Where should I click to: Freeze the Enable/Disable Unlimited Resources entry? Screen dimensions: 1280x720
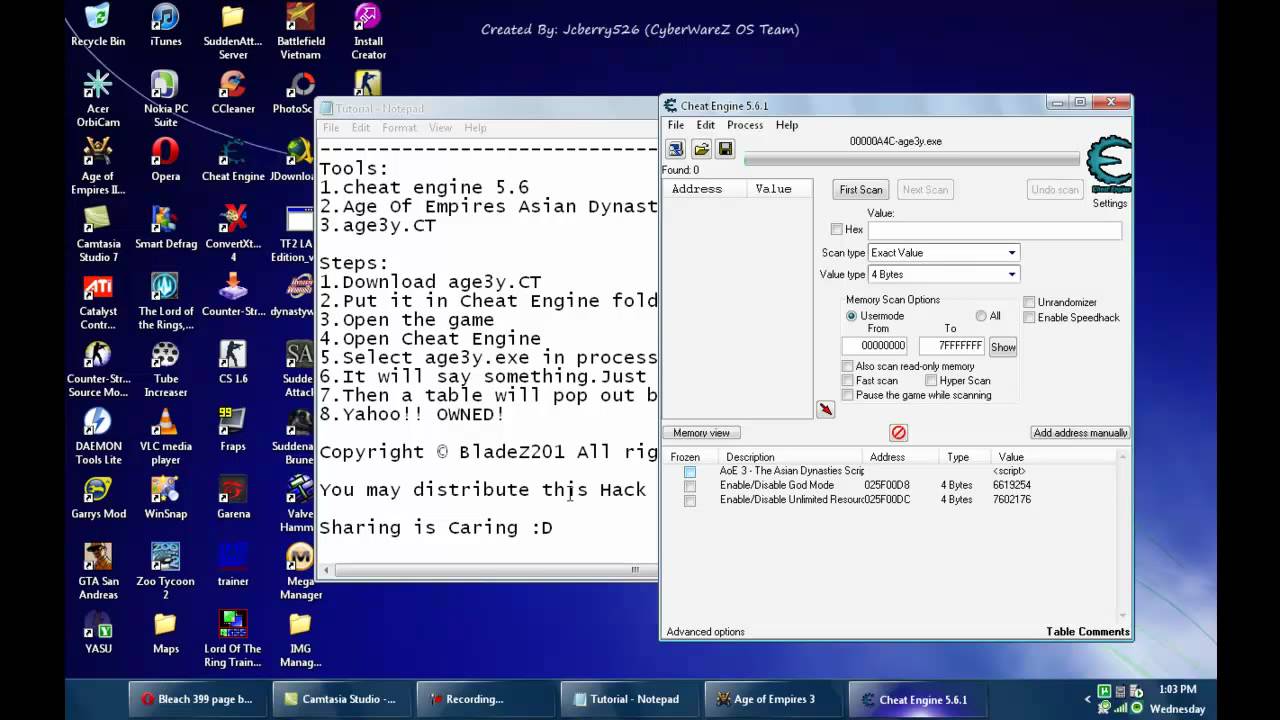pyautogui.click(x=690, y=500)
